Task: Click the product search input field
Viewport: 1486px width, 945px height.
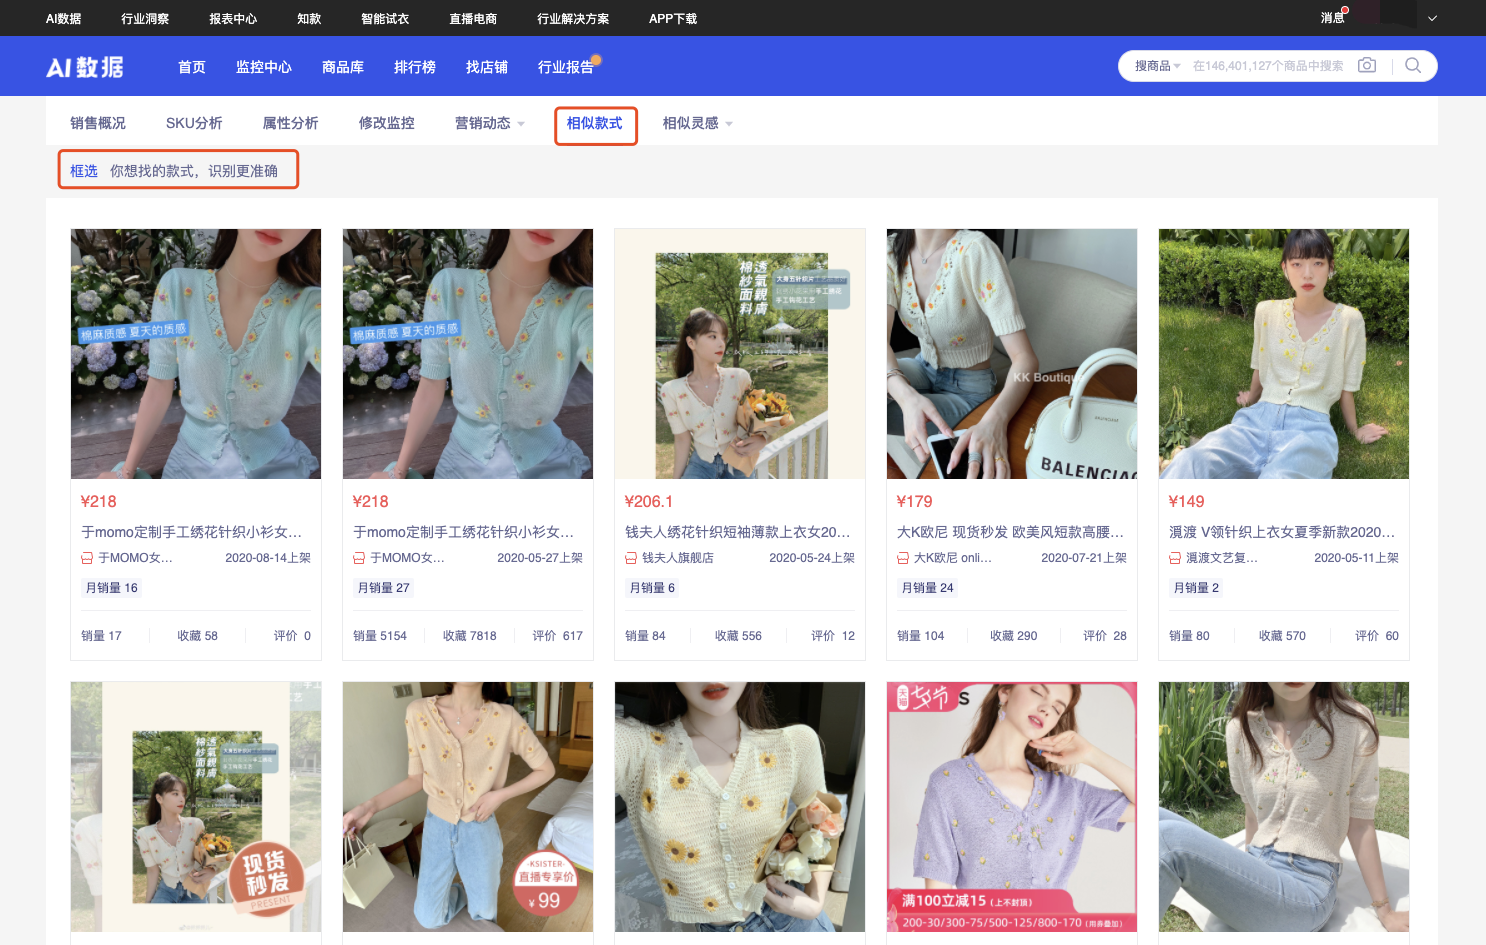Action: [1268, 66]
